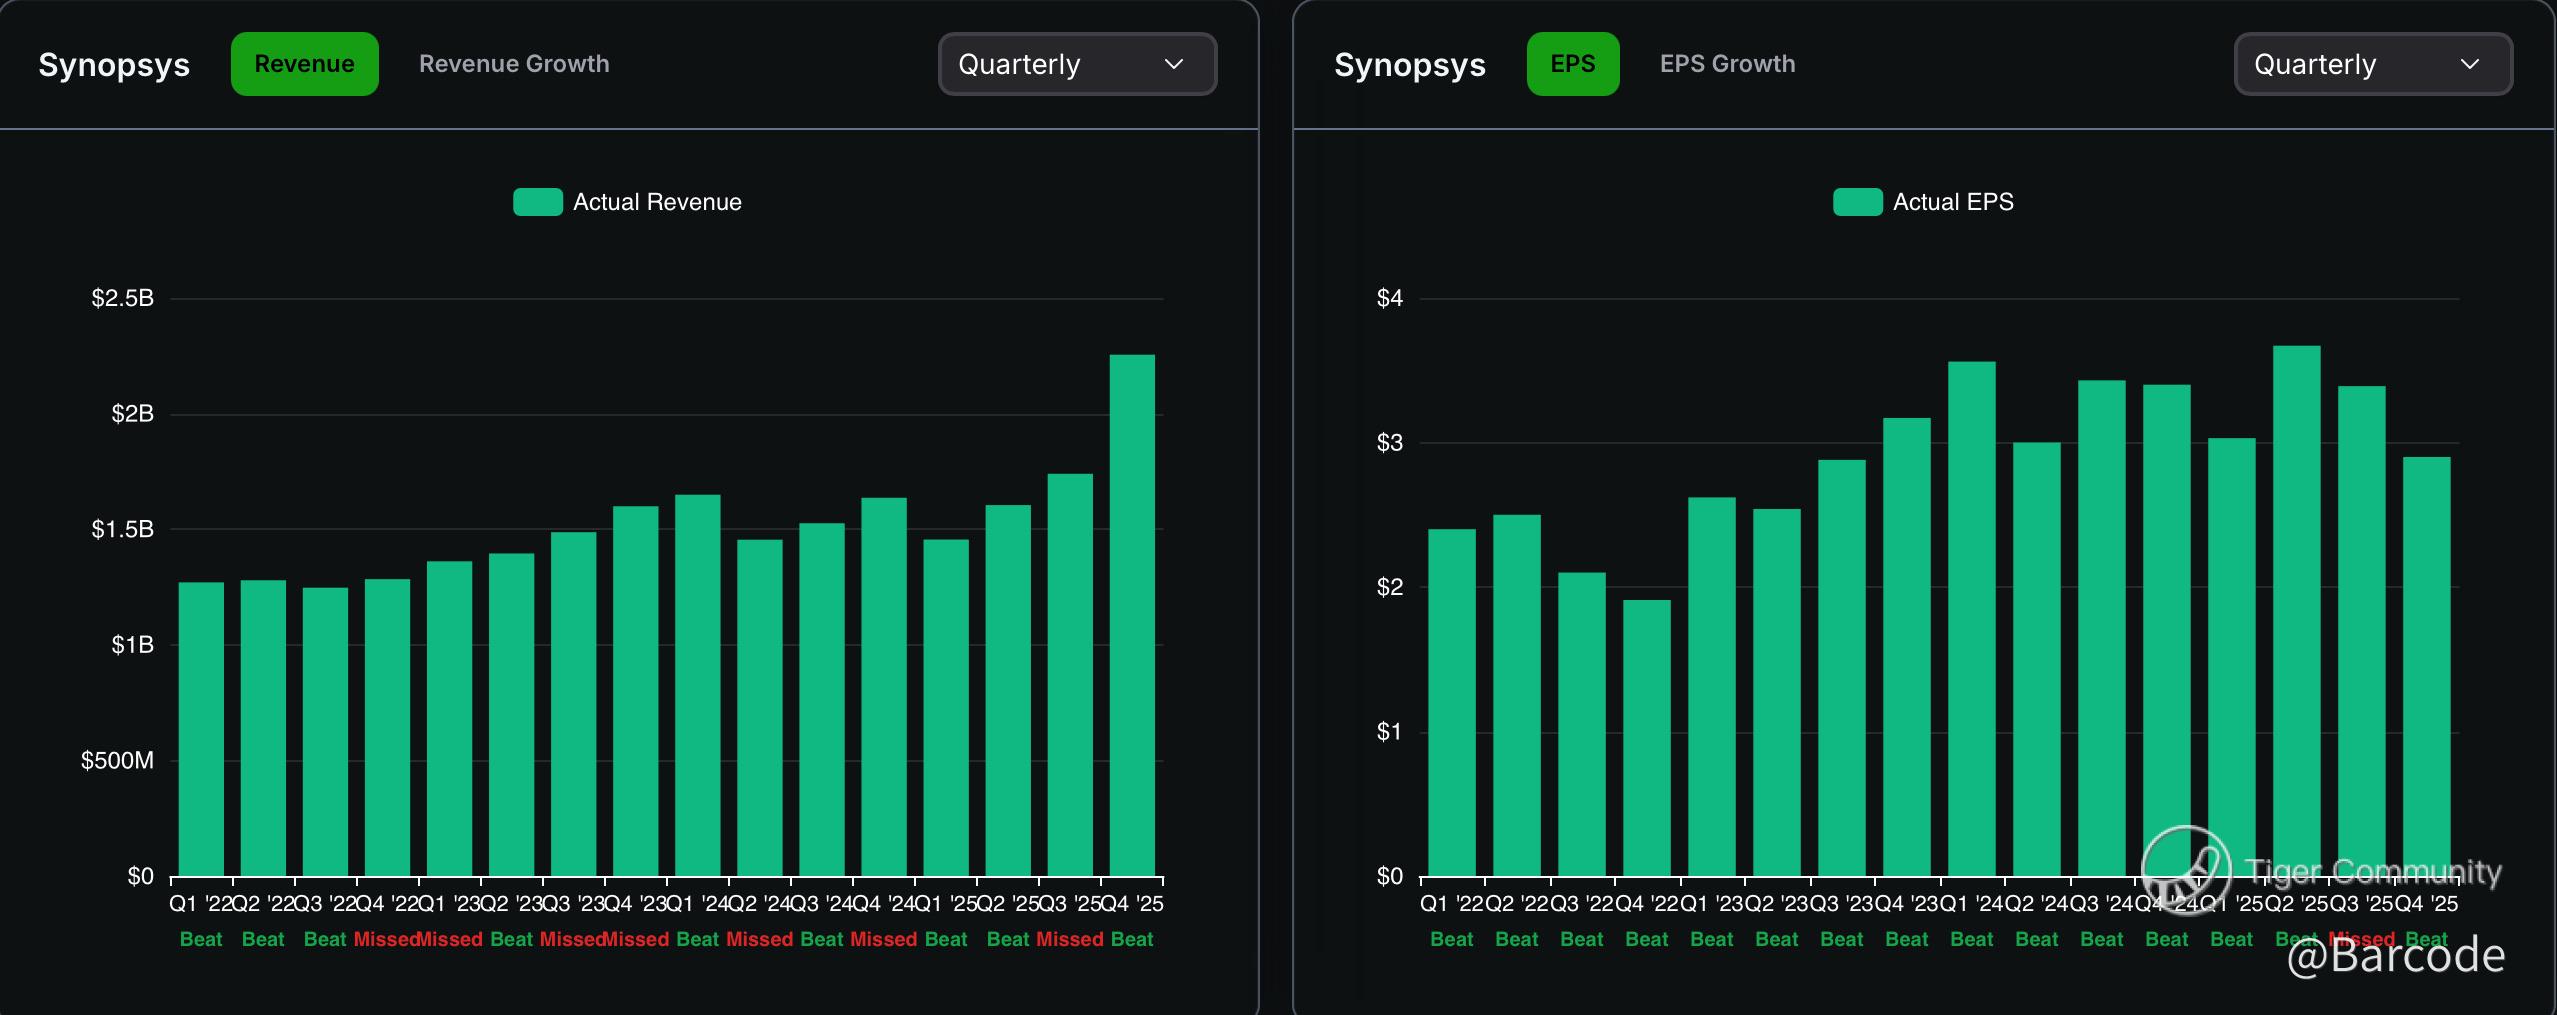Click the Q1 '22 label on the EPS x-axis
The width and height of the screenshot is (2557, 1015).
pyautogui.click(x=1452, y=904)
